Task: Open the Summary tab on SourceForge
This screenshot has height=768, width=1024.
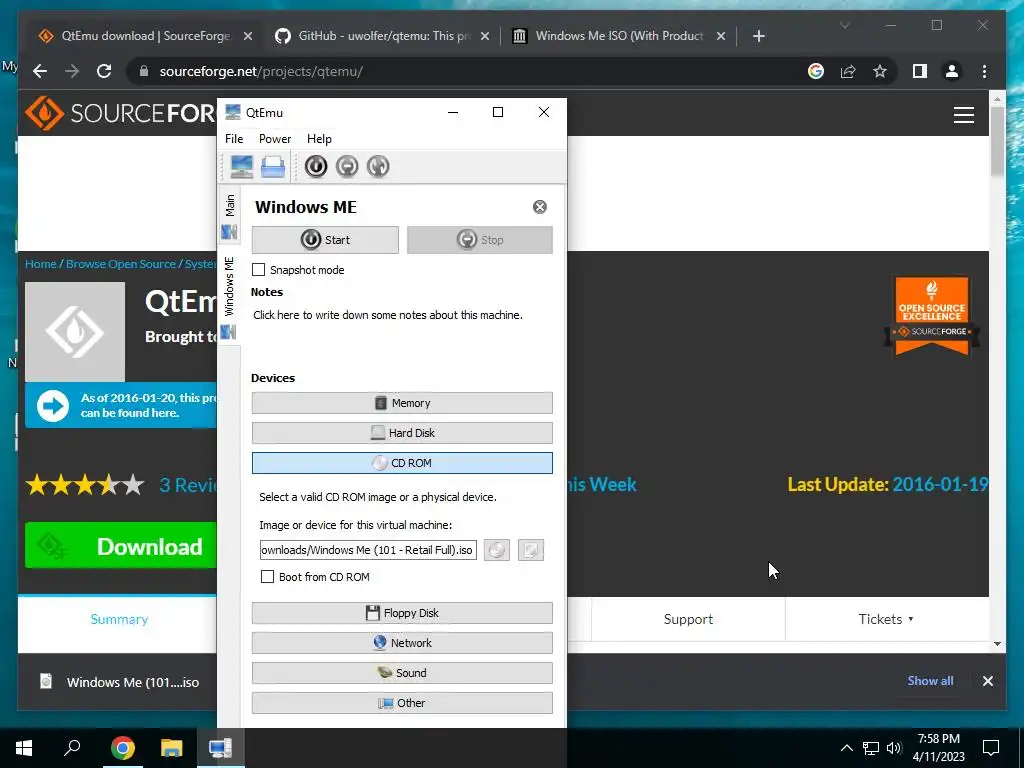Action: coord(119,619)
